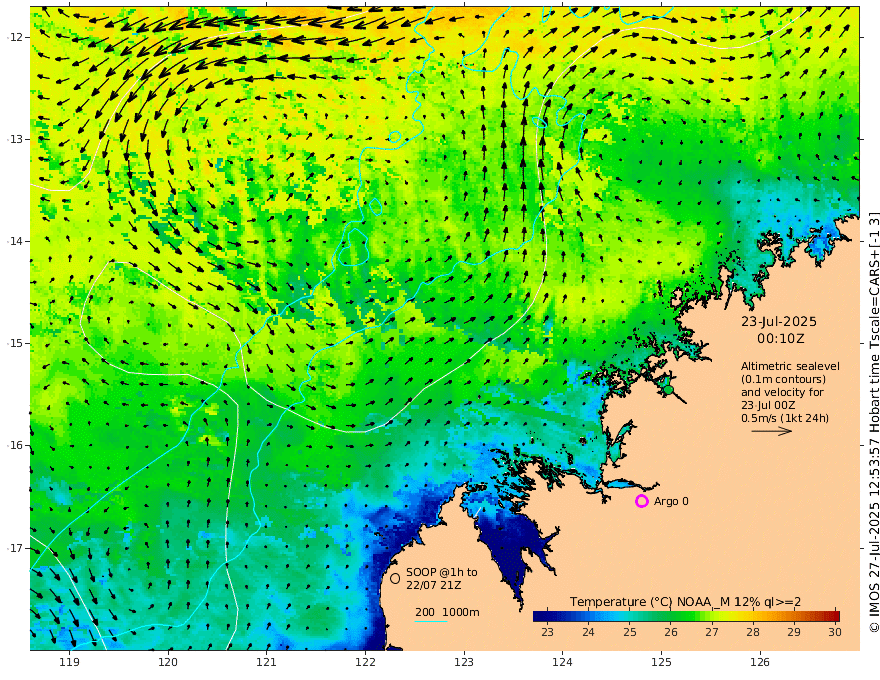Viewport: 880px width, 680px height.
Task: Click longitude axis label 126
Action: 760,662
